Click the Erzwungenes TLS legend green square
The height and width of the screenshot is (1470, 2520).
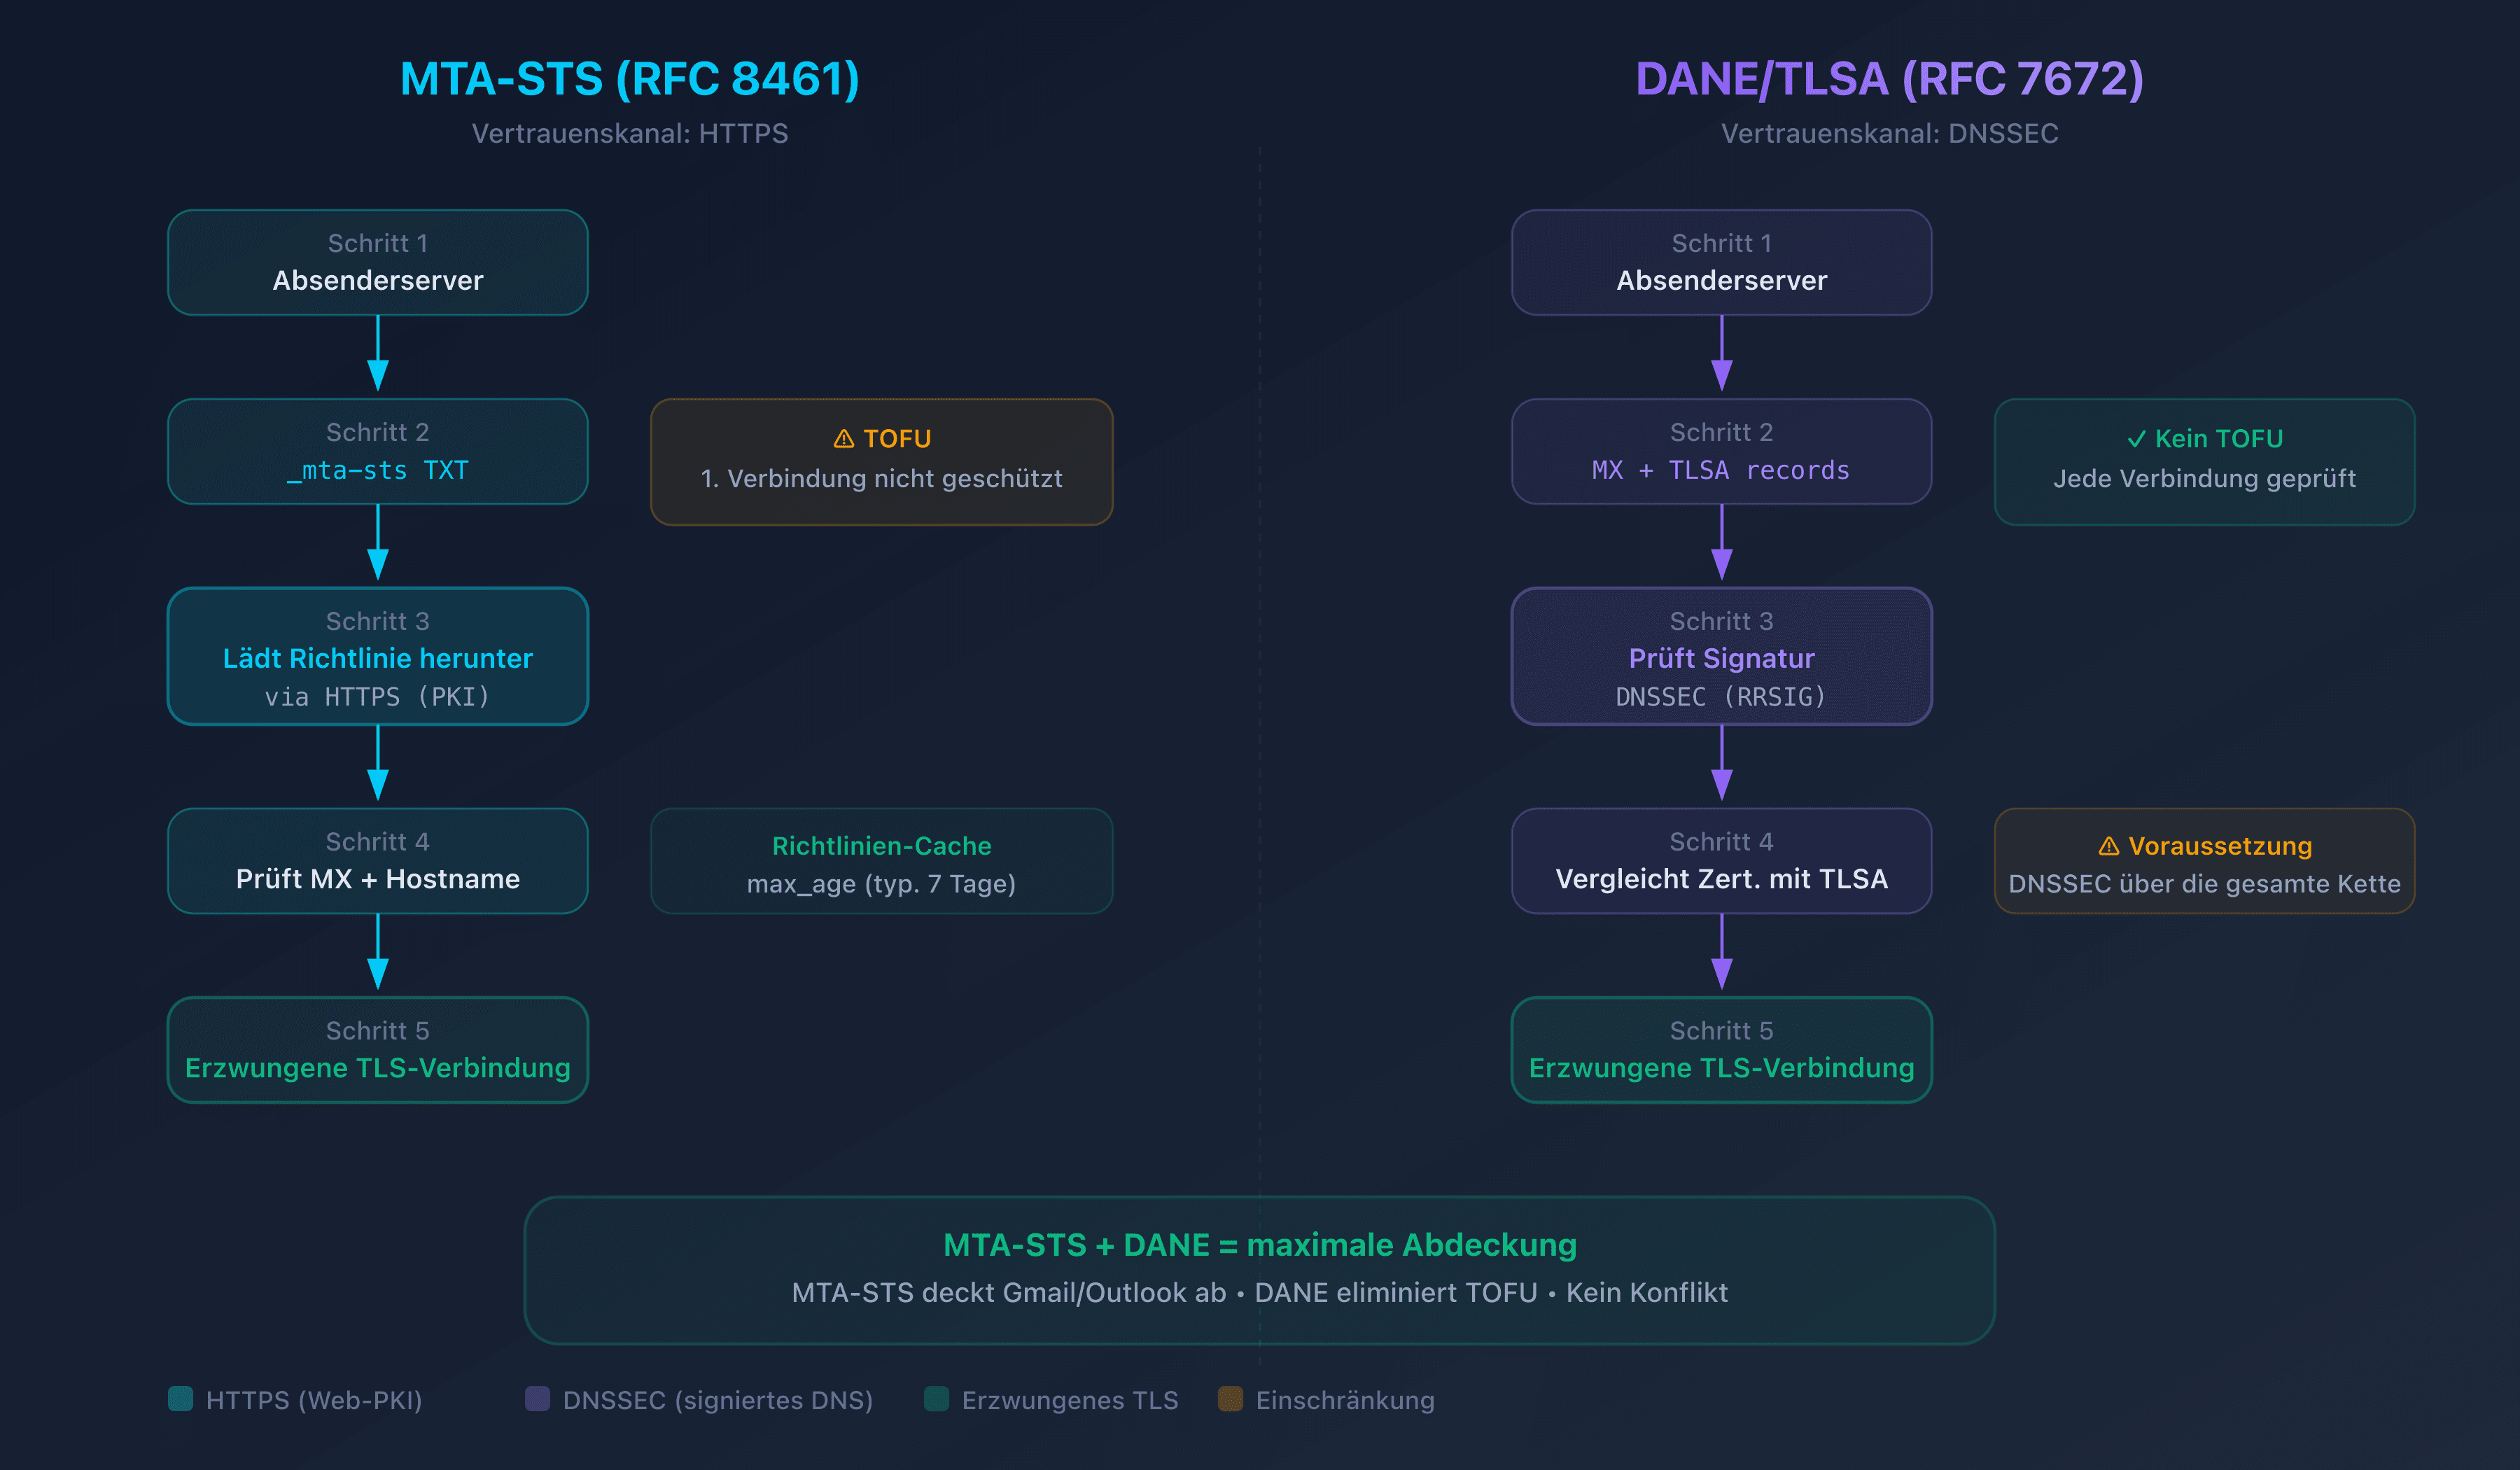click(936, 1399)
